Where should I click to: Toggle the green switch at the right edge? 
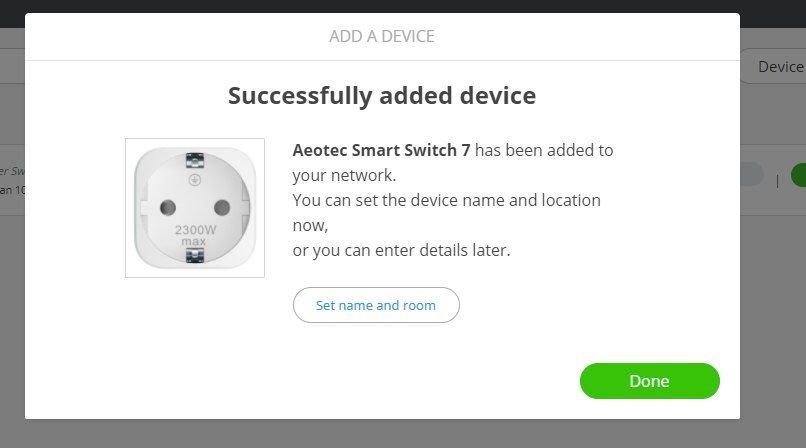[x=797, y=175]
